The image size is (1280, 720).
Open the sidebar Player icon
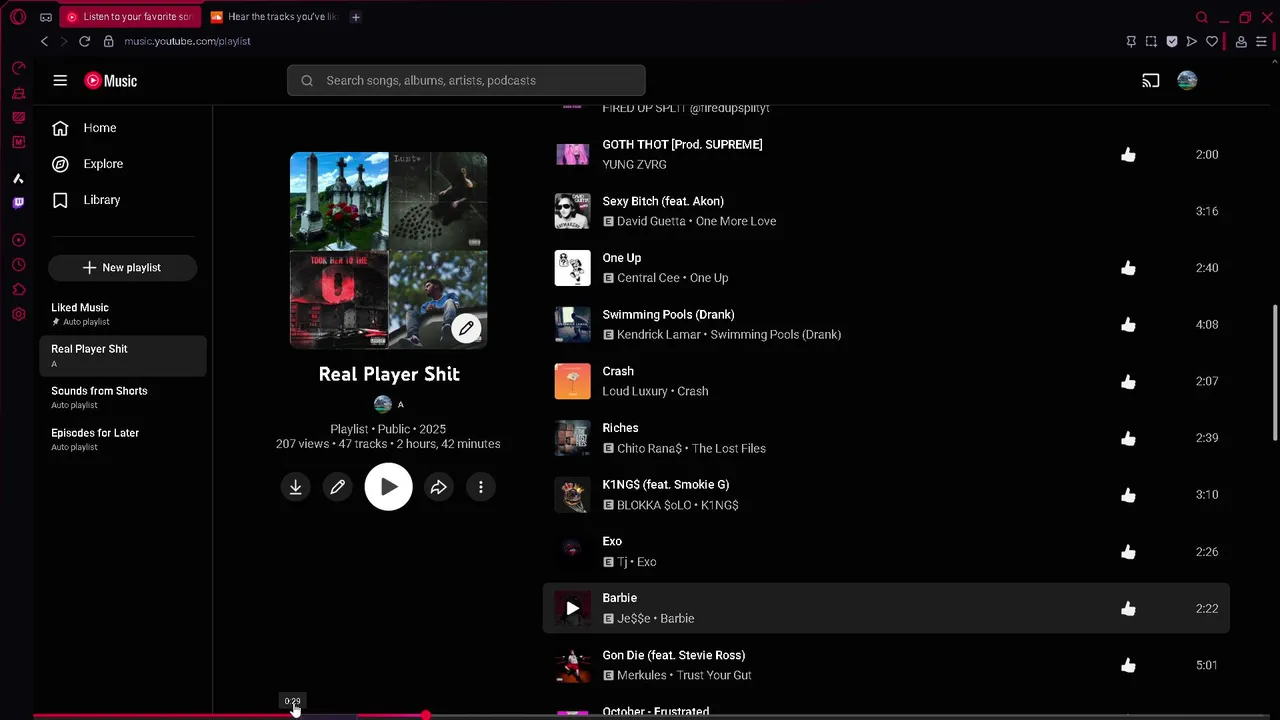click(18, 240)
